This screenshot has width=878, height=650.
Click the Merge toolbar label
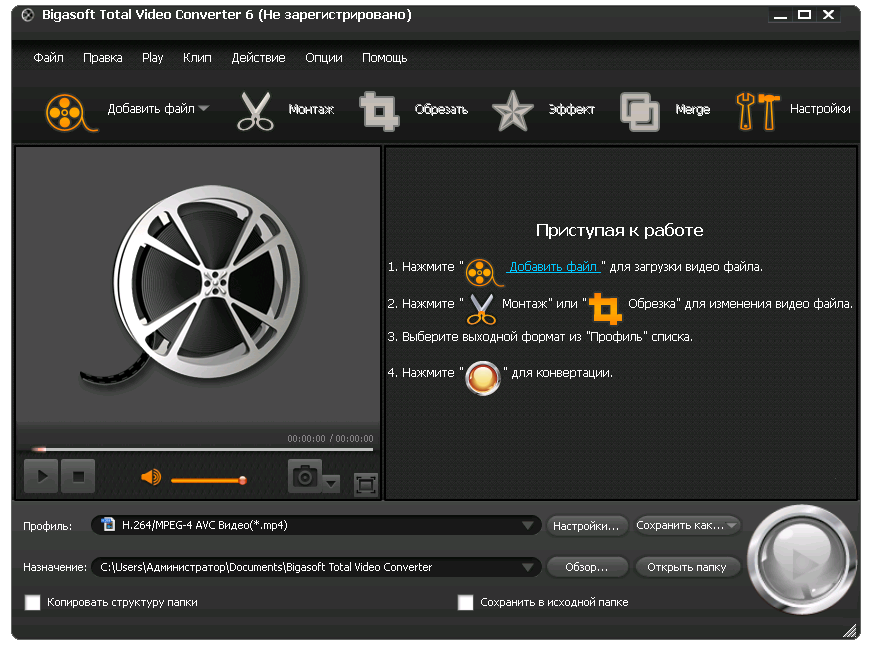[693, 110]
